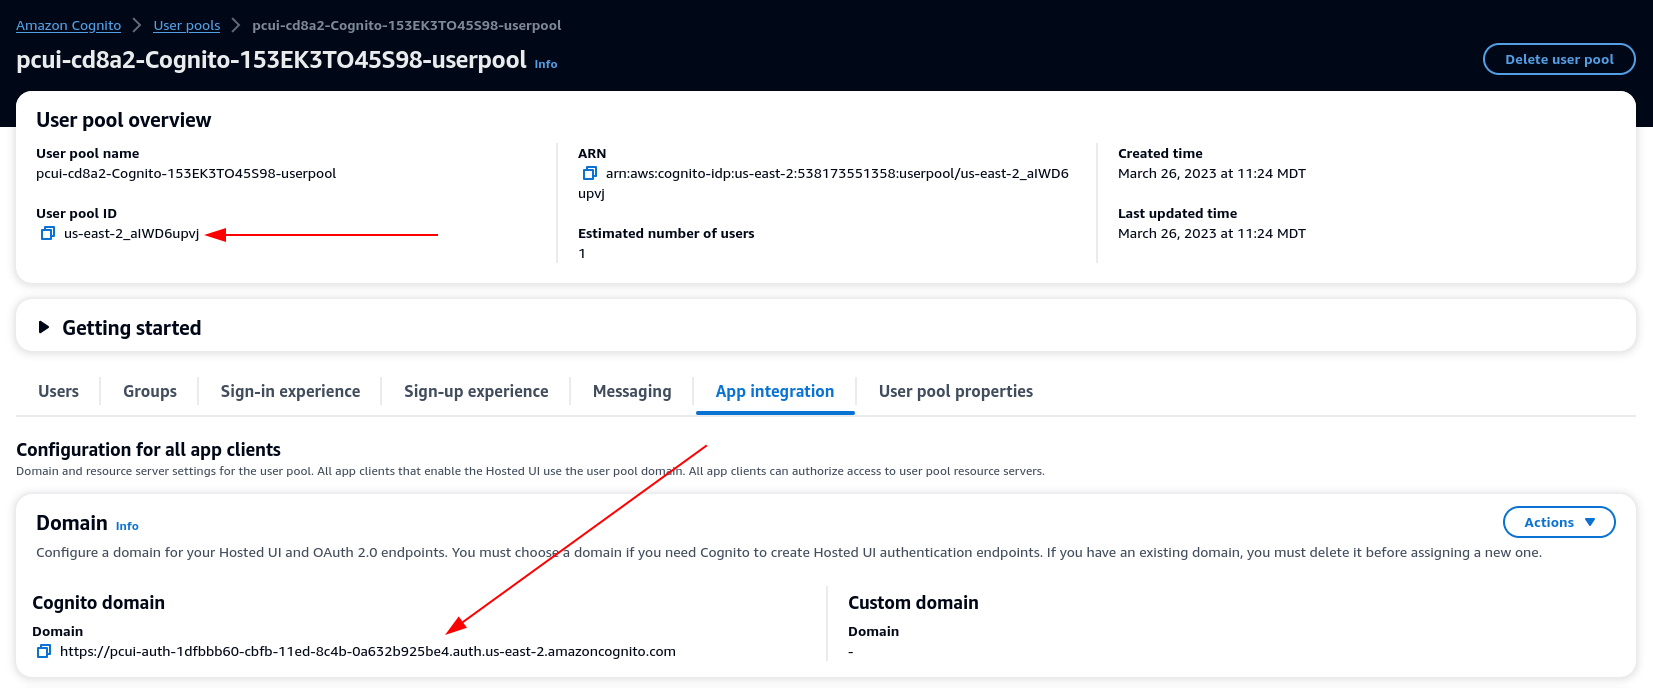Expand the Getting started section

click(x=43, y=327)
